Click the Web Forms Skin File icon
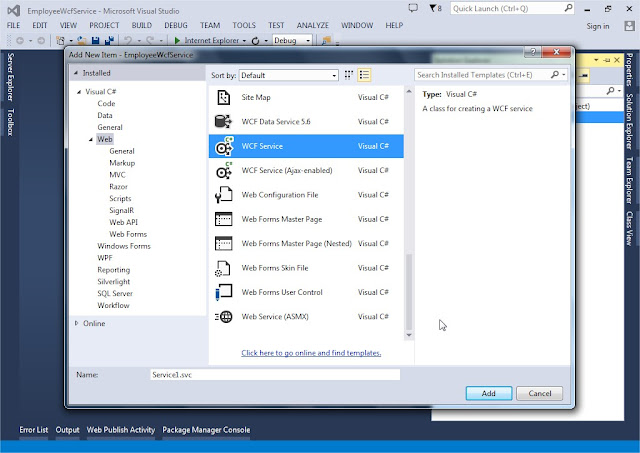The width and height of the screenshot is (640, 453). 223,268
